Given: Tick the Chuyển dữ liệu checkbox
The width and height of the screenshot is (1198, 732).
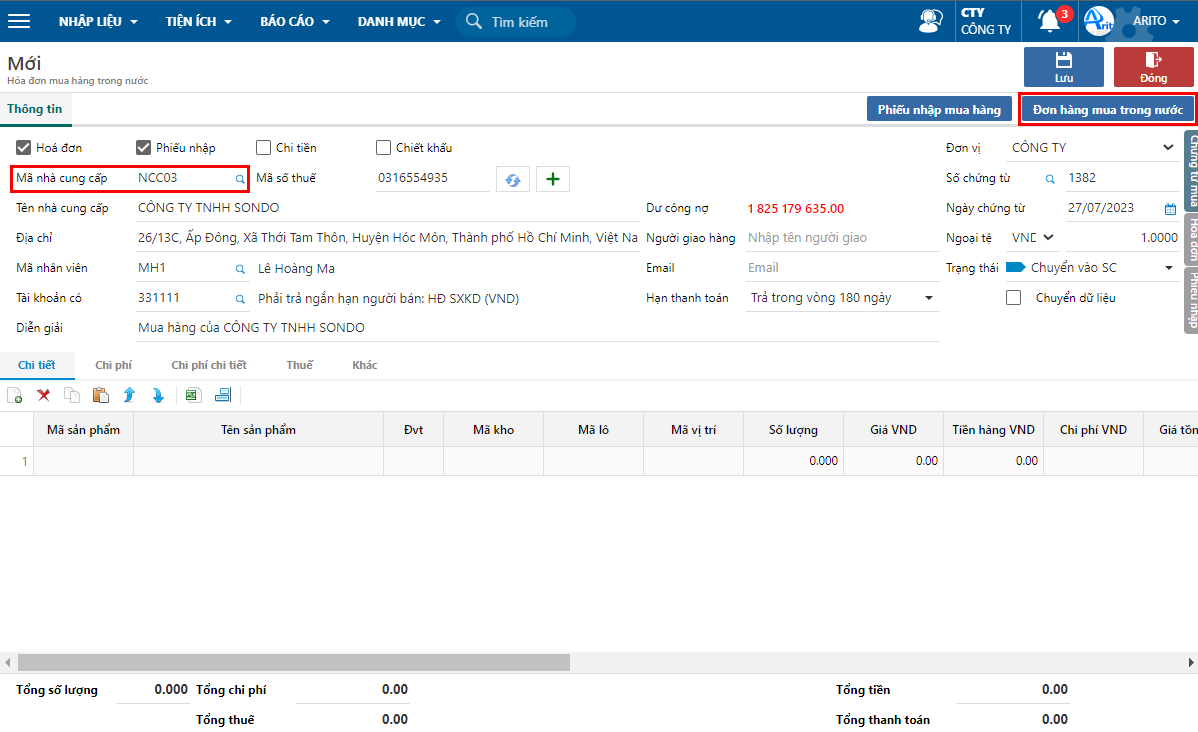Looking at the screenshot, I should pos(1014,298).
